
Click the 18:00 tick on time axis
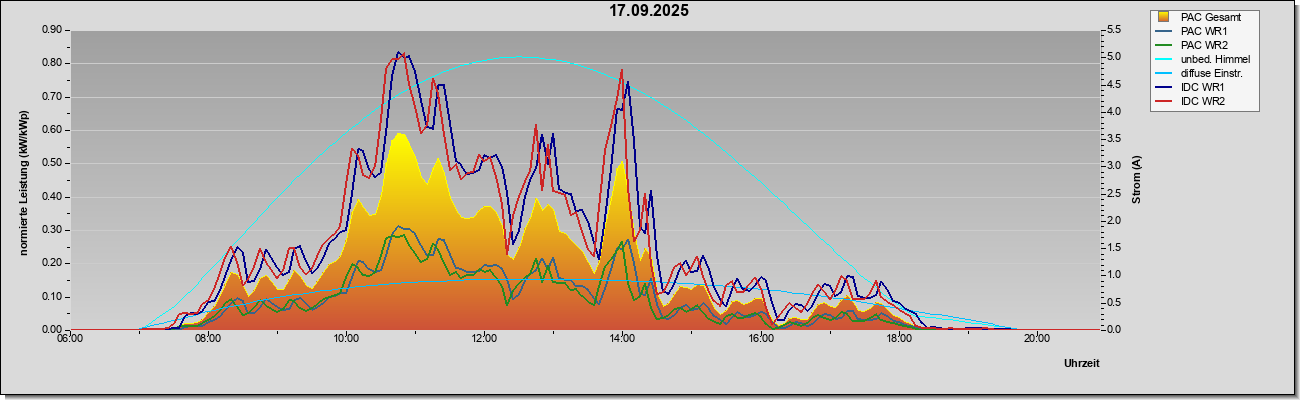[x=898, y=338]
